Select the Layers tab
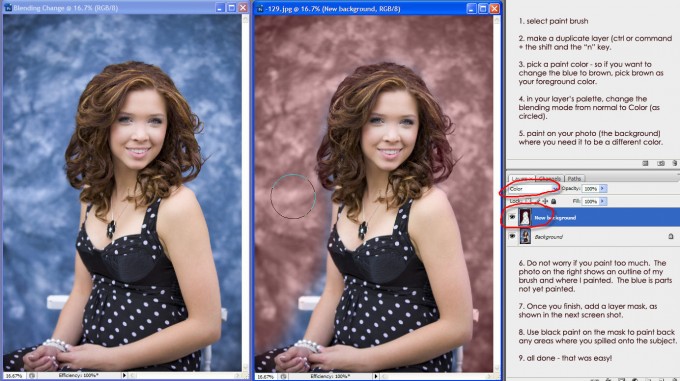Image resolution: width=680 pixels, height=381 pixels. pos(521,179)
